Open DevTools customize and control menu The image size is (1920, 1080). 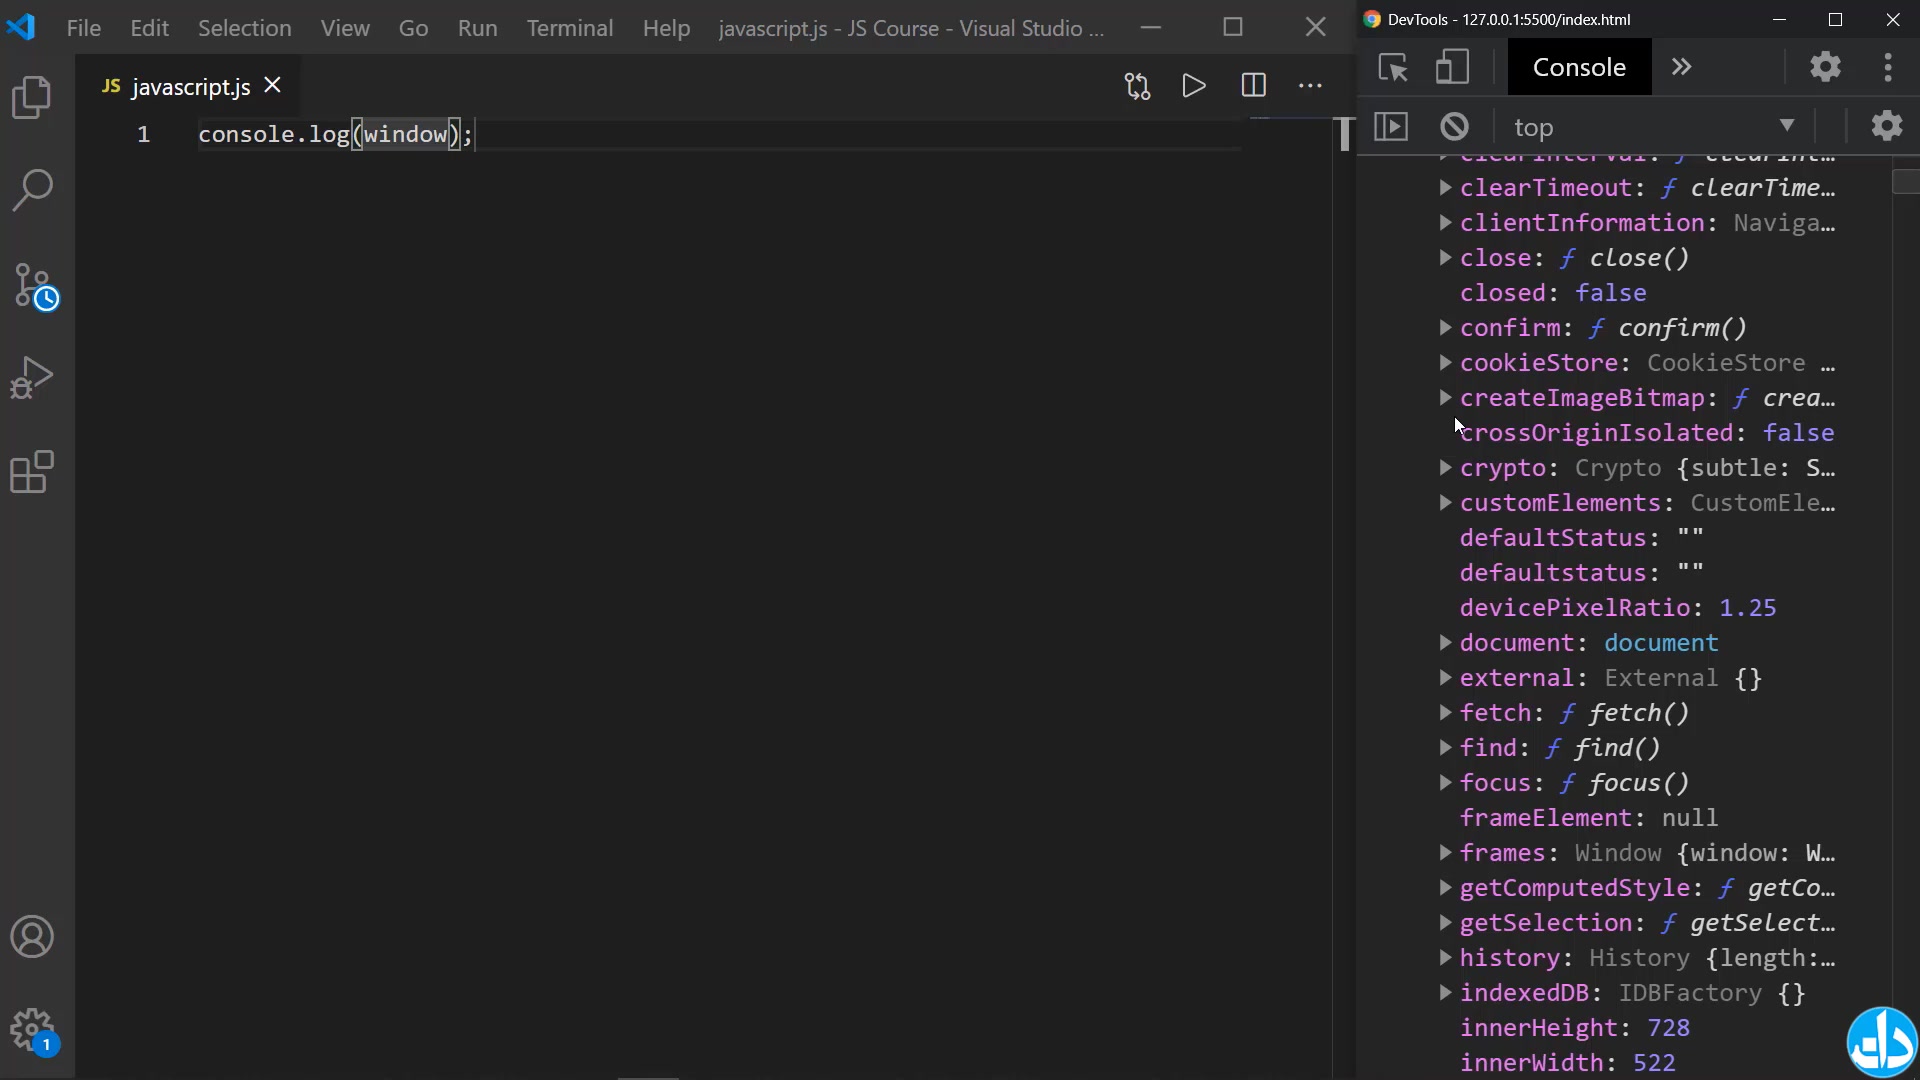pos(1888,67)
